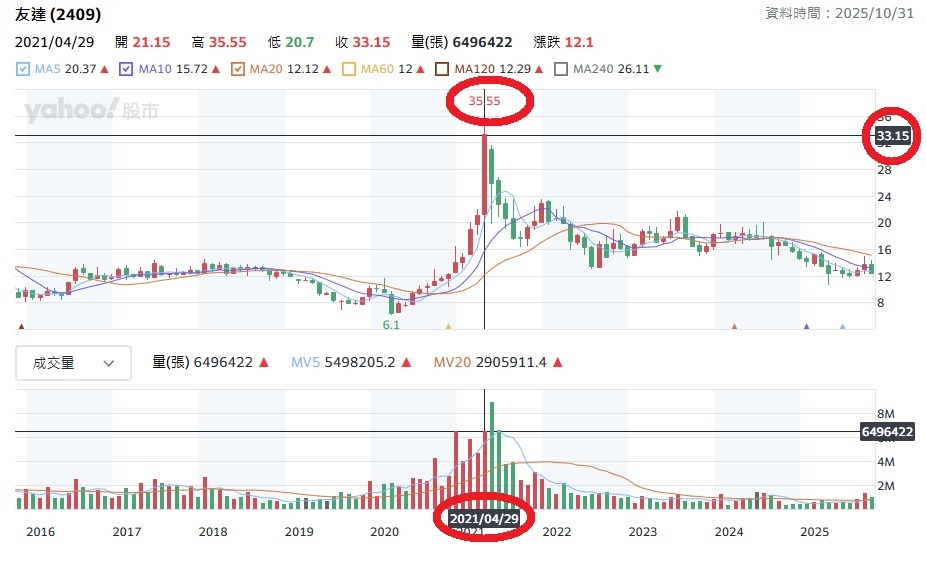Click the 6496422 volume tag on volume axis
Image resolution: width=926 pixels, height=565 pixels.
coord(887,432)
